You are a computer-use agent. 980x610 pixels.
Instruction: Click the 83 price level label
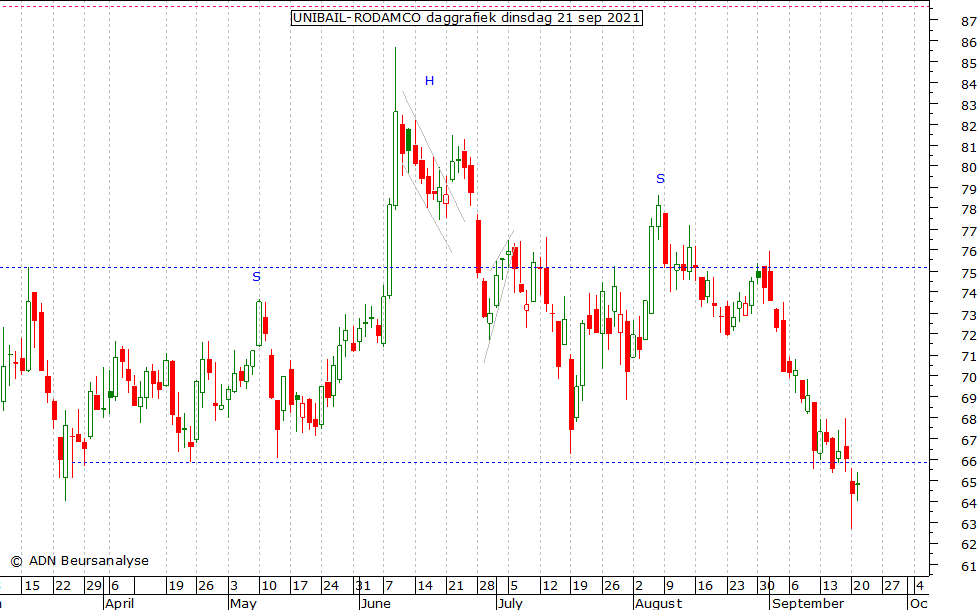click(x=969, y=106)
